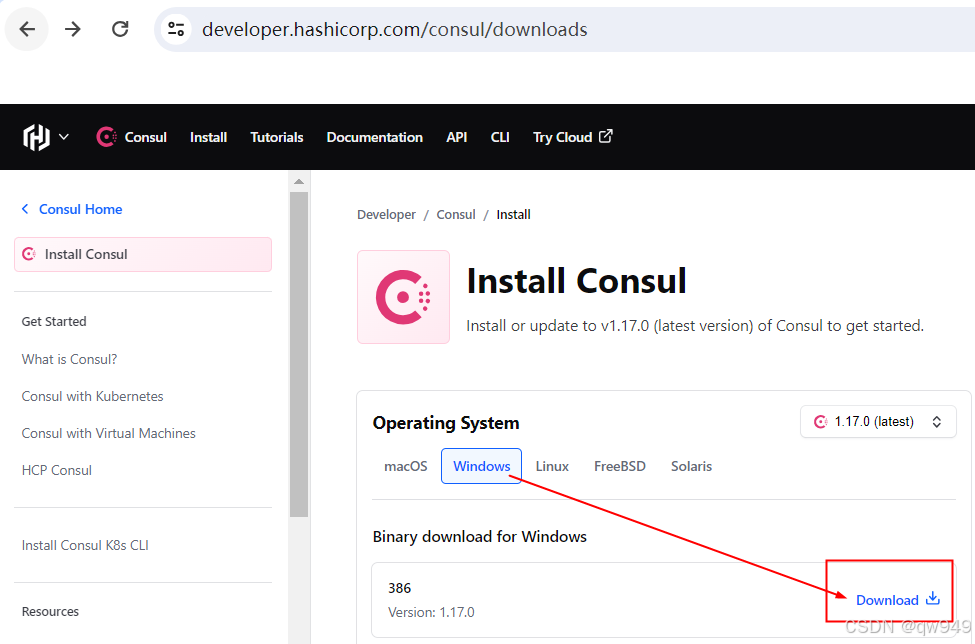Click the download arrow icon for 386
The width and height of the screenshot is (975, 644).
click(x=932, y=599)
